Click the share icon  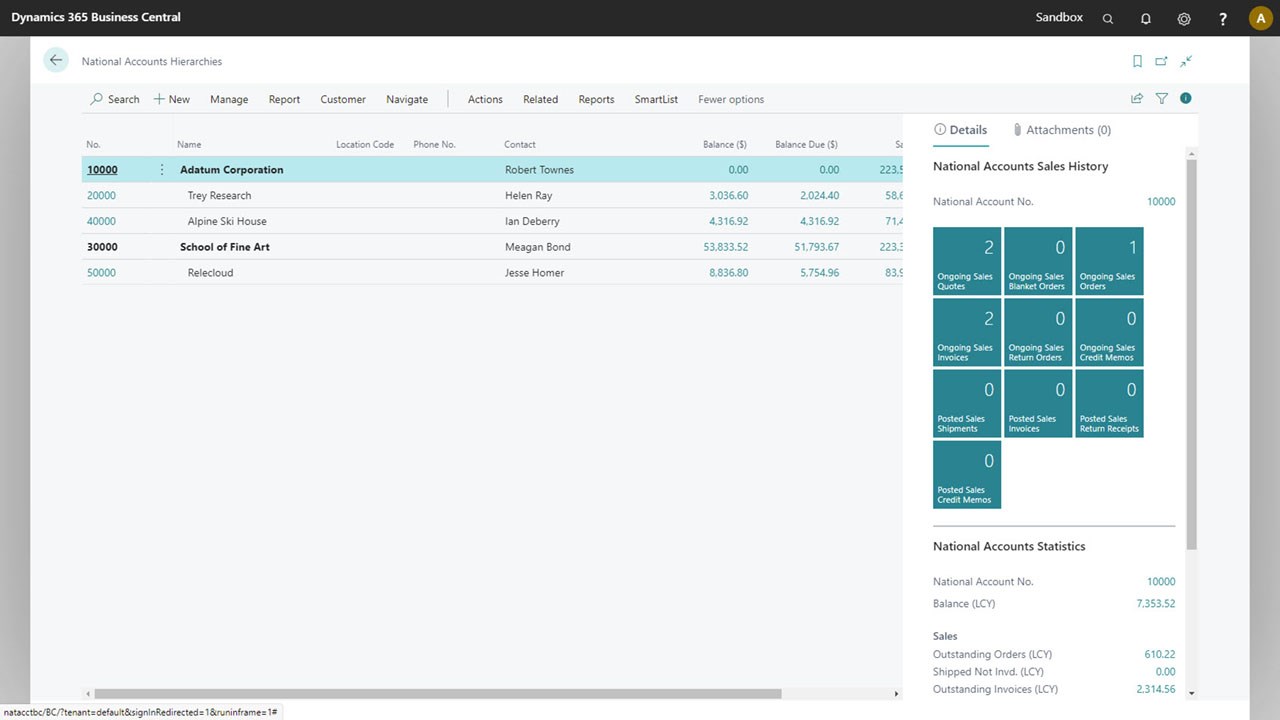pyautogui.click(x=1137, y=98)
